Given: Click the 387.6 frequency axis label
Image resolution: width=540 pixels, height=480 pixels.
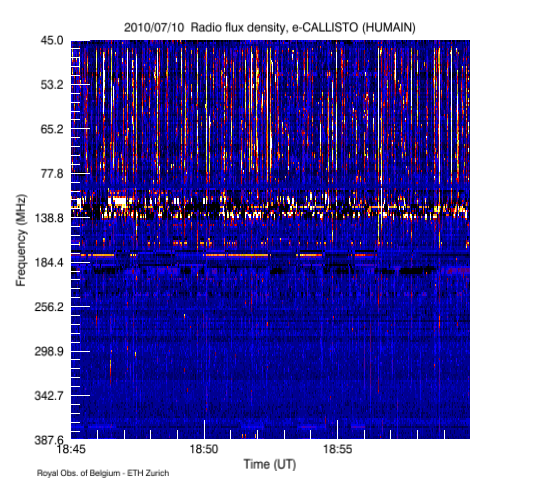Looking at the screenshot, I should click(49, 440).
